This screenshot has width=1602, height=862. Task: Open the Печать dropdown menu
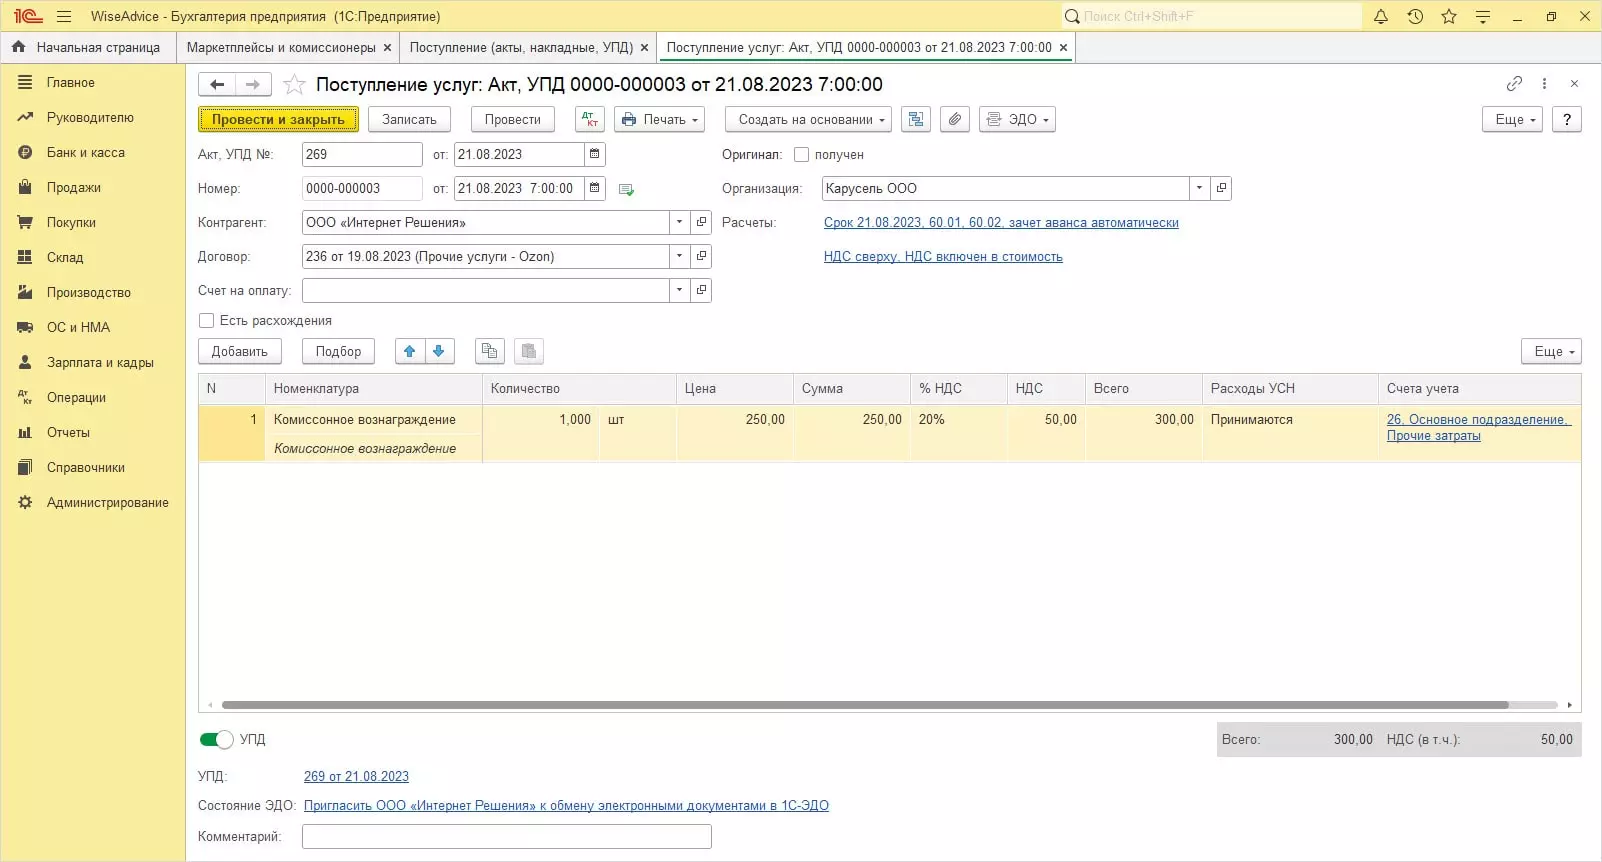(659, 119)
